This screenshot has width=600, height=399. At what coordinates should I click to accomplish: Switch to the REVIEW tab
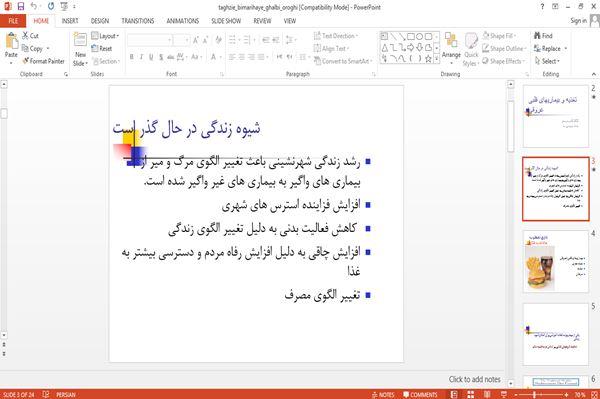click(x=262, y=21)
